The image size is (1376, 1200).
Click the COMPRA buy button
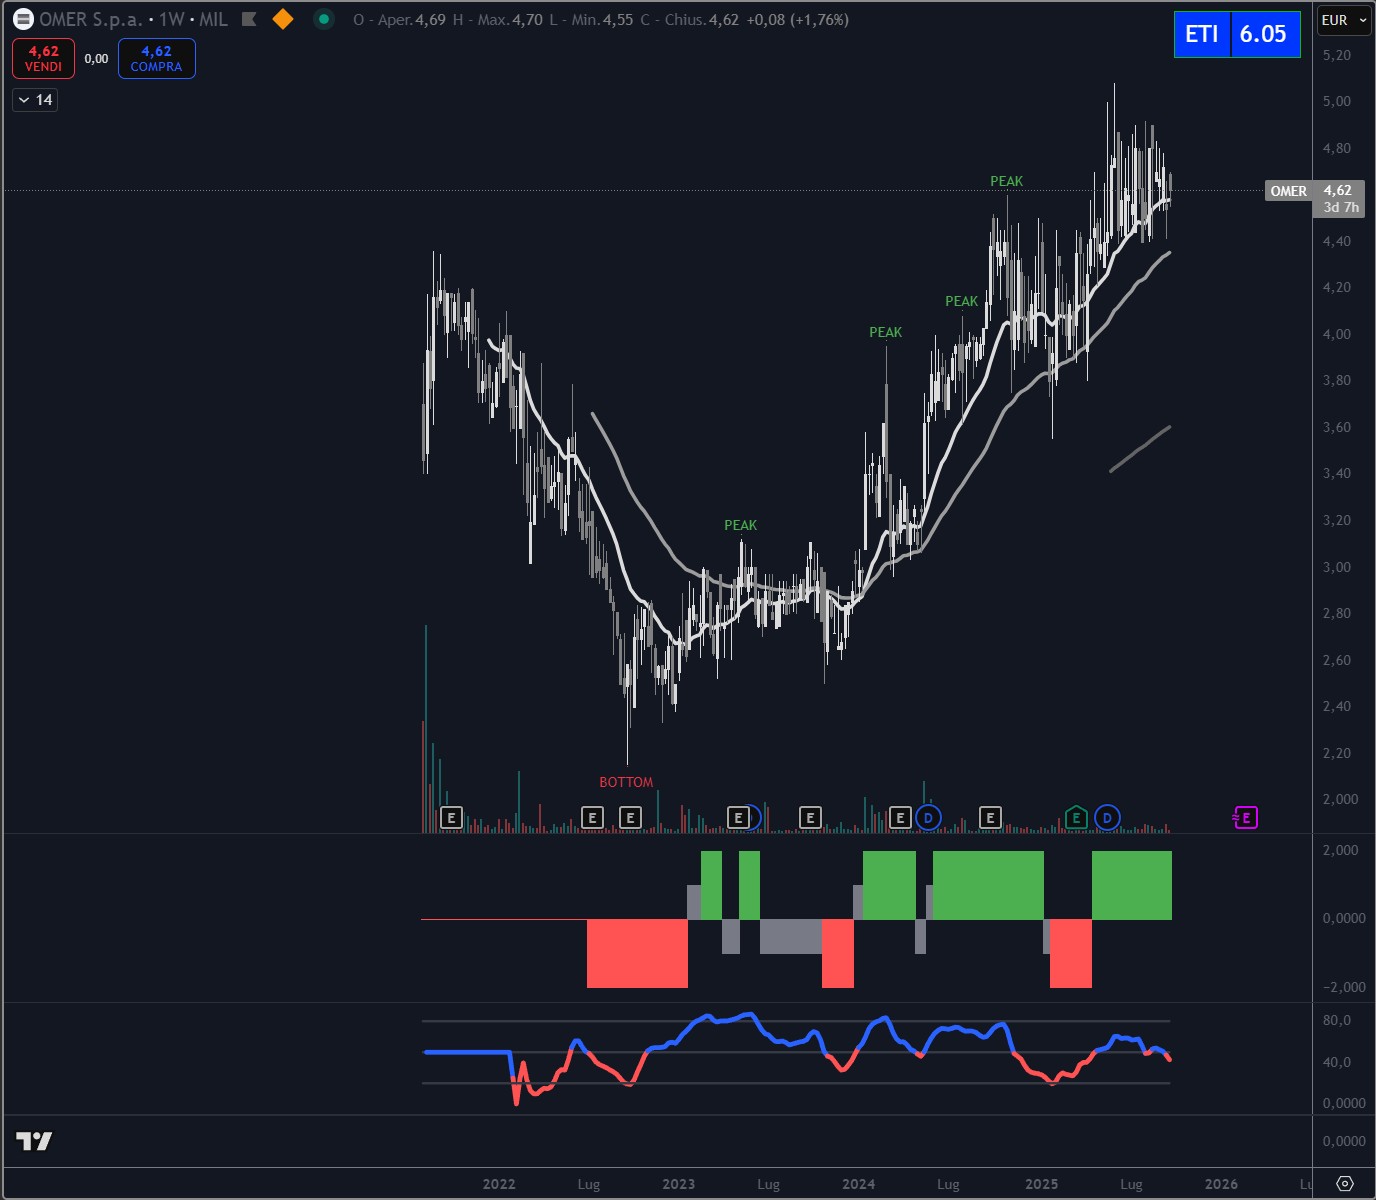[x=156, y=58]
